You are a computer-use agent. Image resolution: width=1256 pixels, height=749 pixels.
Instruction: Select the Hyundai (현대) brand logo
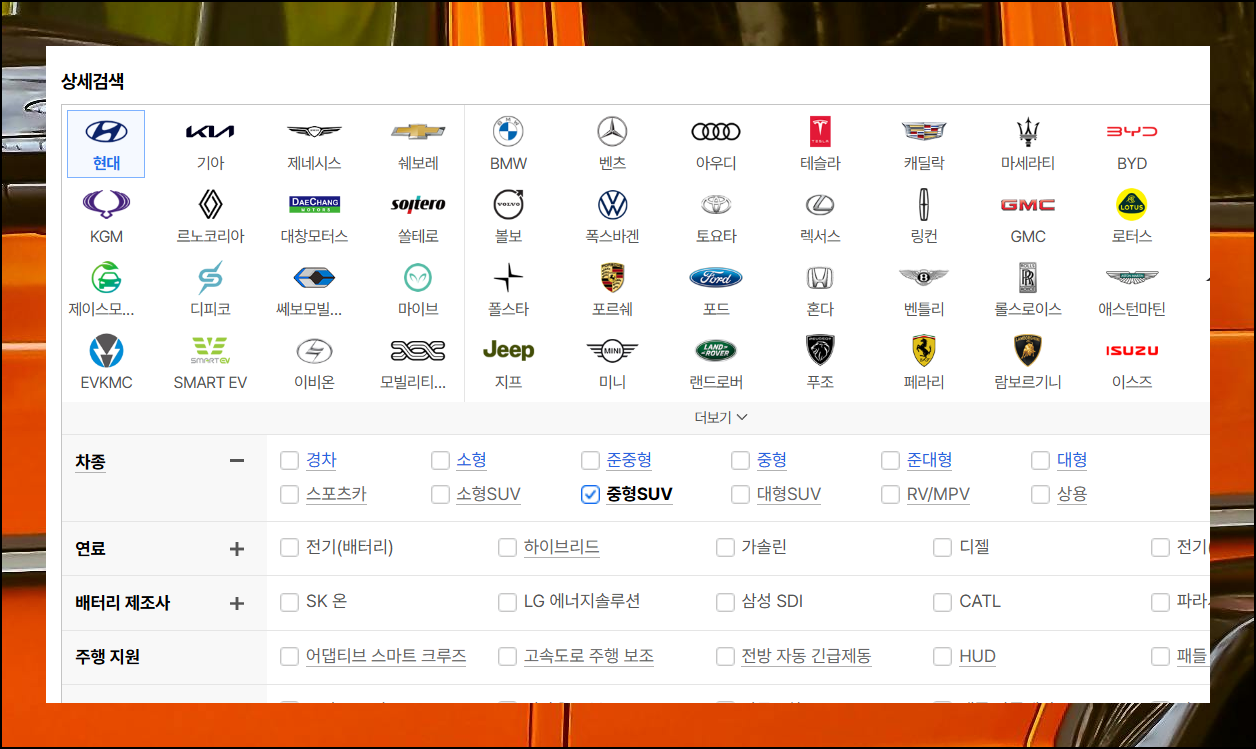106,132
